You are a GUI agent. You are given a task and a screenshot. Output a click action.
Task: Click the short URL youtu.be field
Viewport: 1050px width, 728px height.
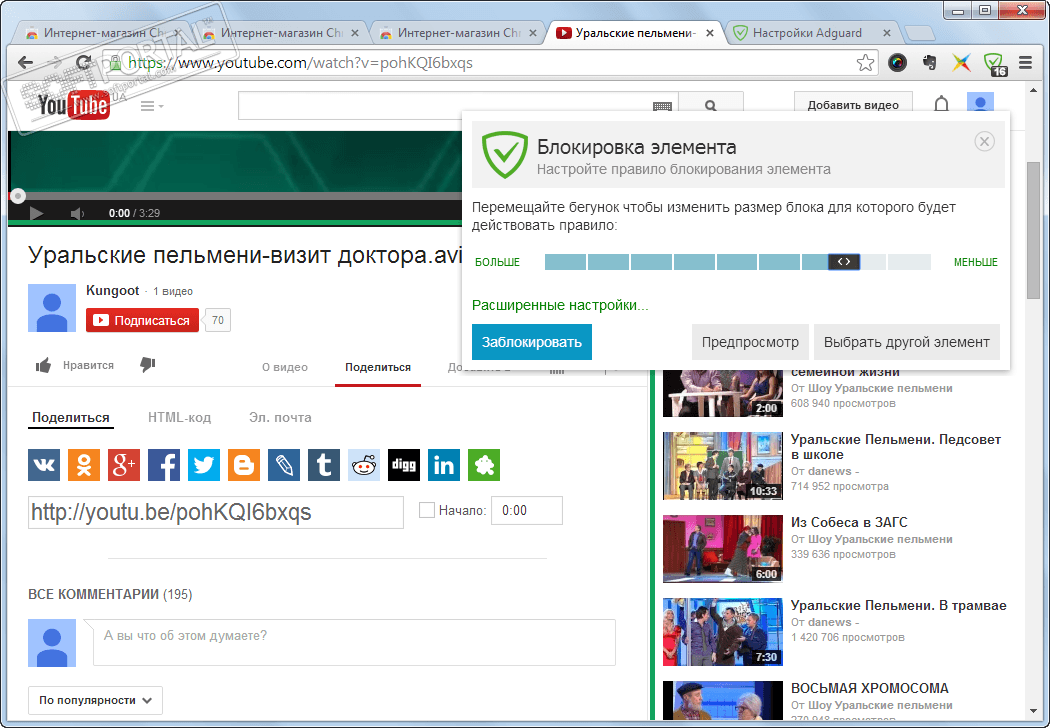(x=216, y=512)
